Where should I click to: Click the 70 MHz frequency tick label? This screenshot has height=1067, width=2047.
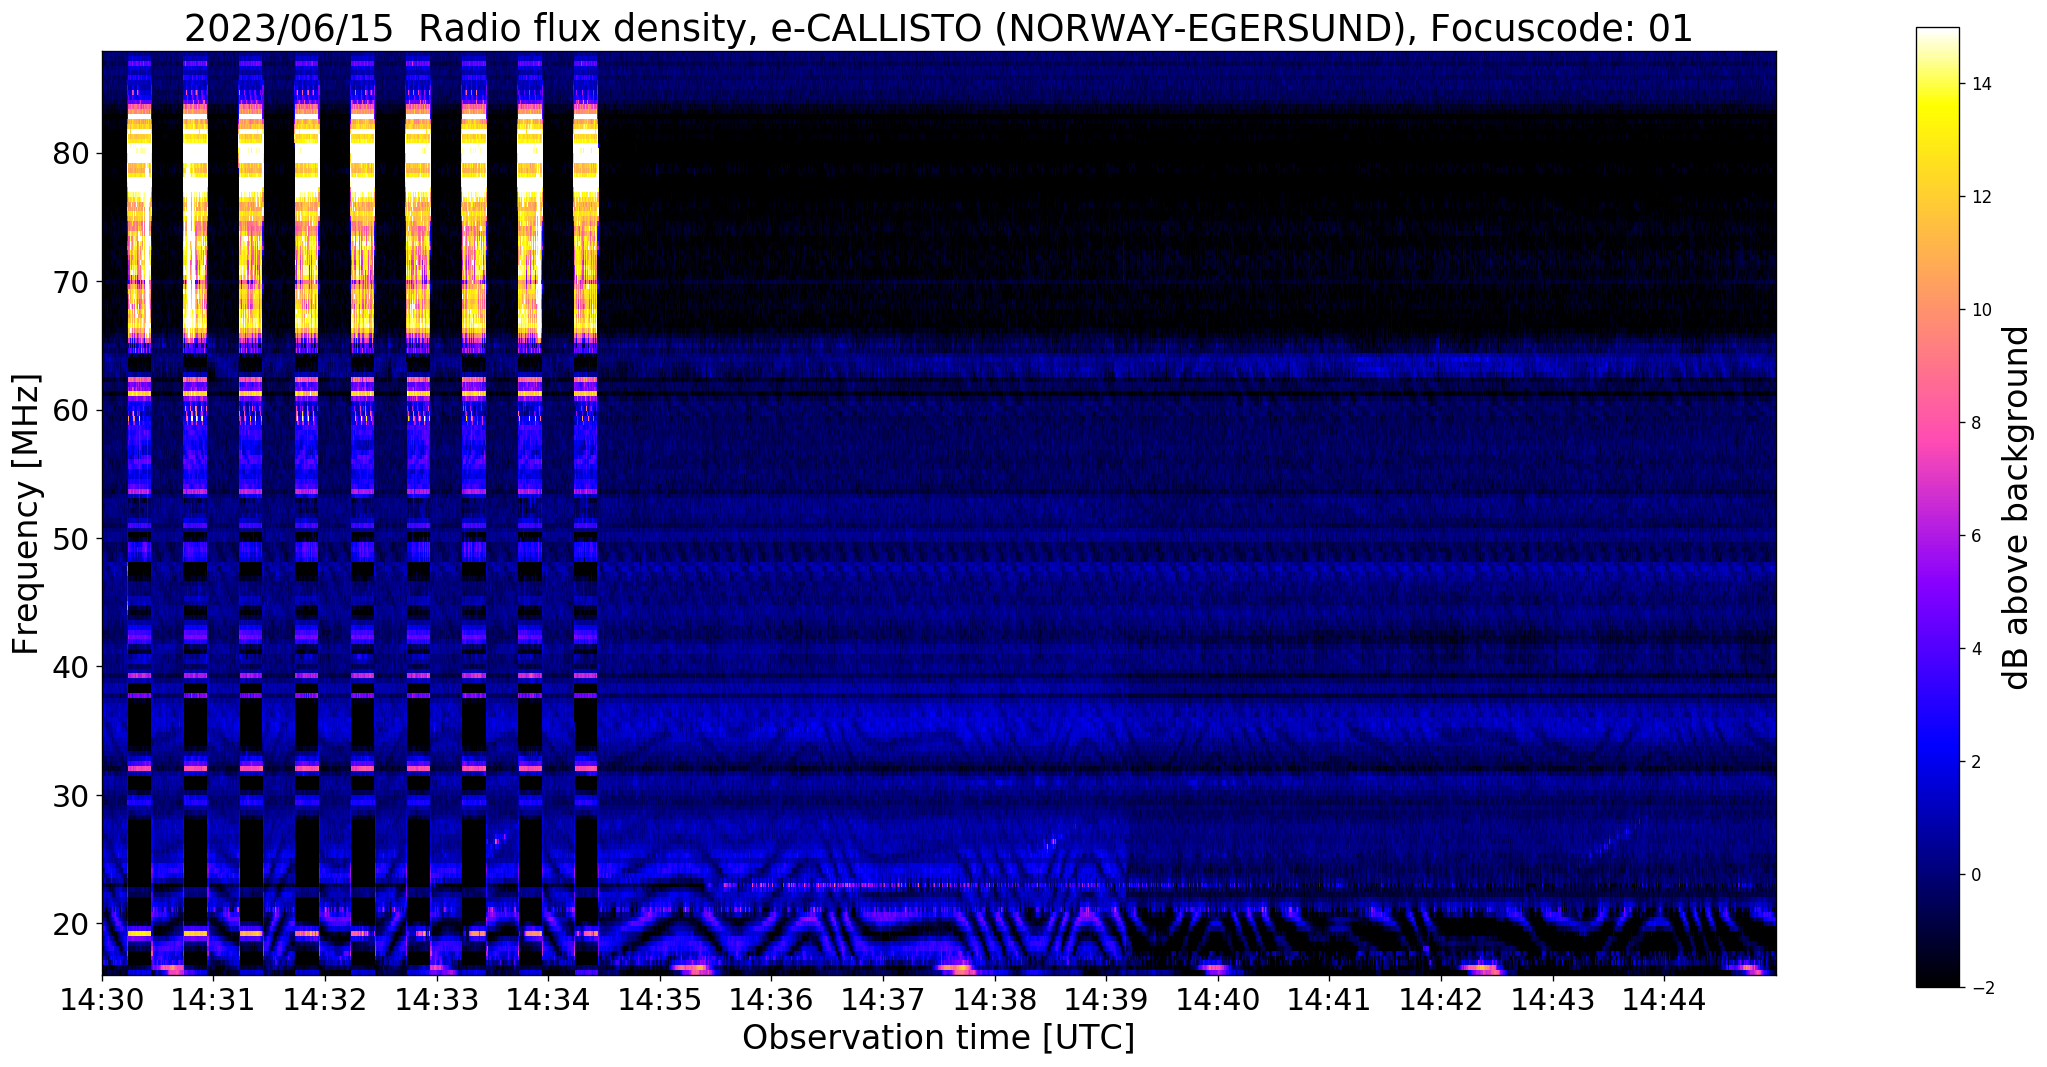pyautogui.click(x=72, y=282)
